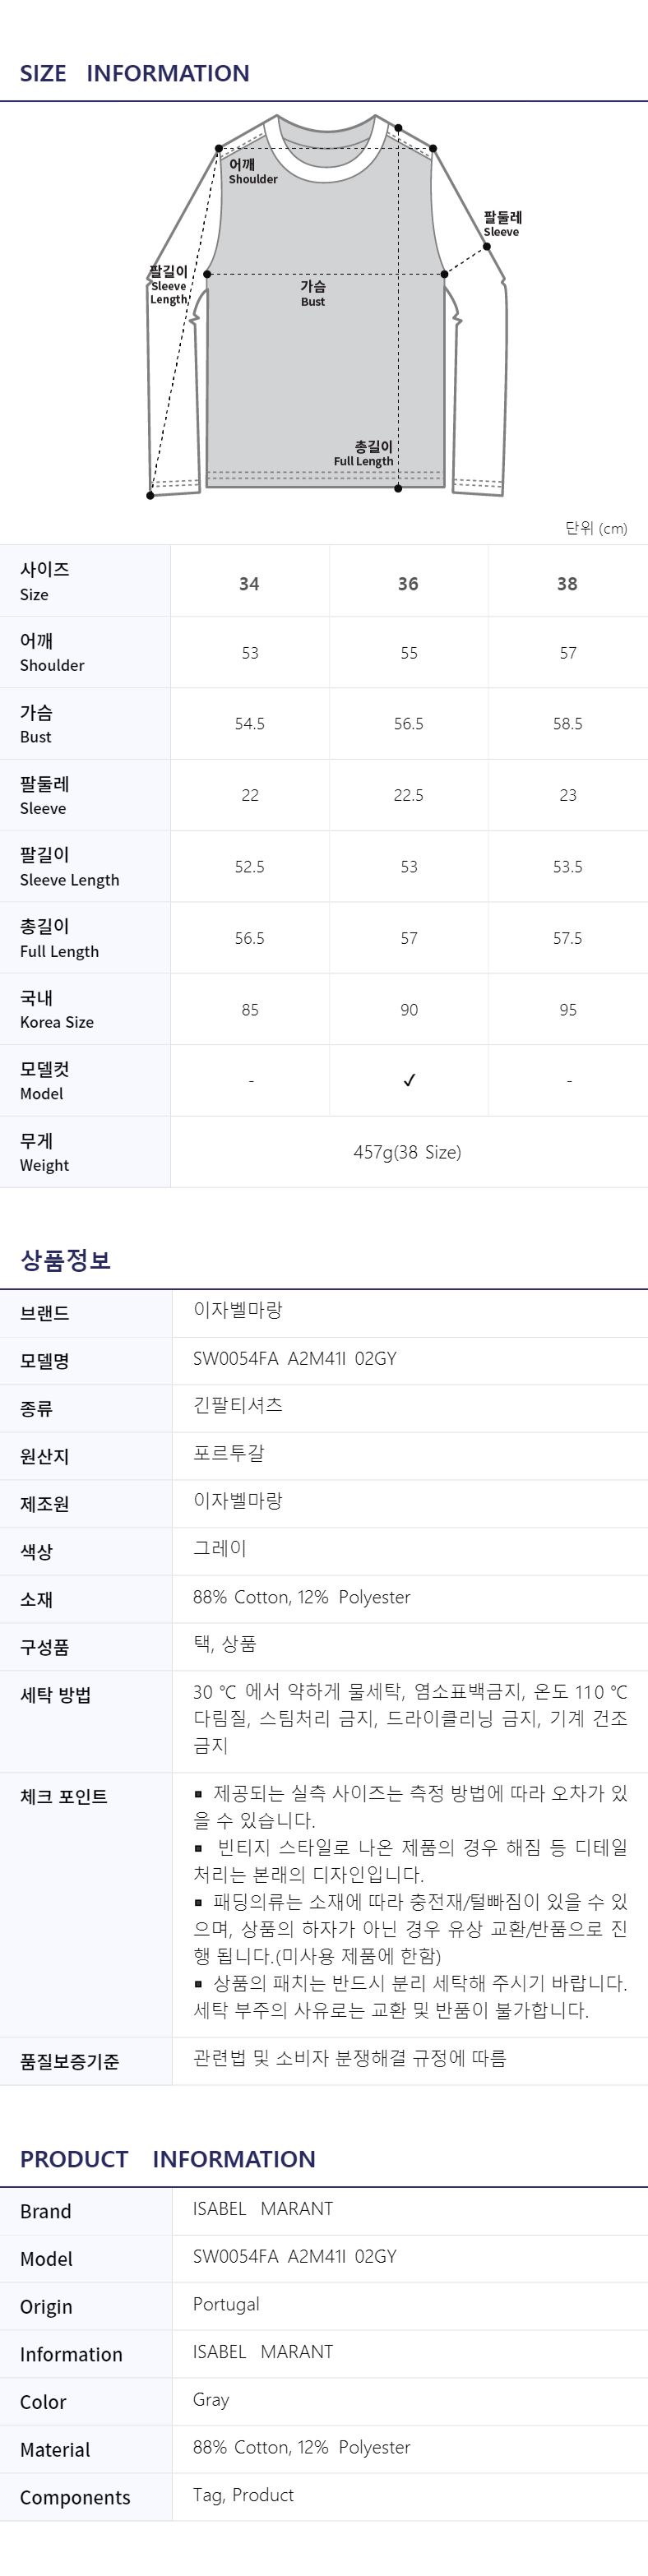The width and height of the screenshot is (648, 2576).
Task: Click the Korea Size 95 cell
Action: [567, 1009]
